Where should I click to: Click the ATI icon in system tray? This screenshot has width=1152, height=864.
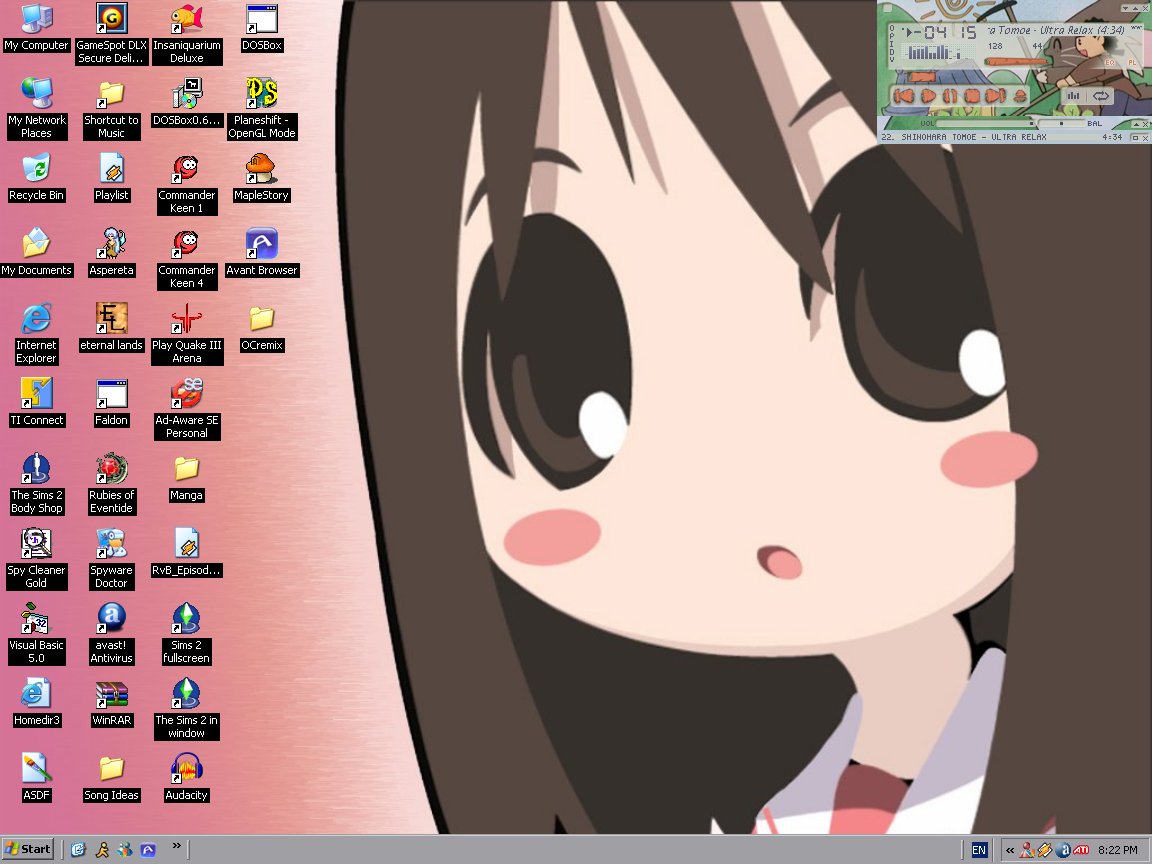pyautogui.click(x=1081, y=850)
